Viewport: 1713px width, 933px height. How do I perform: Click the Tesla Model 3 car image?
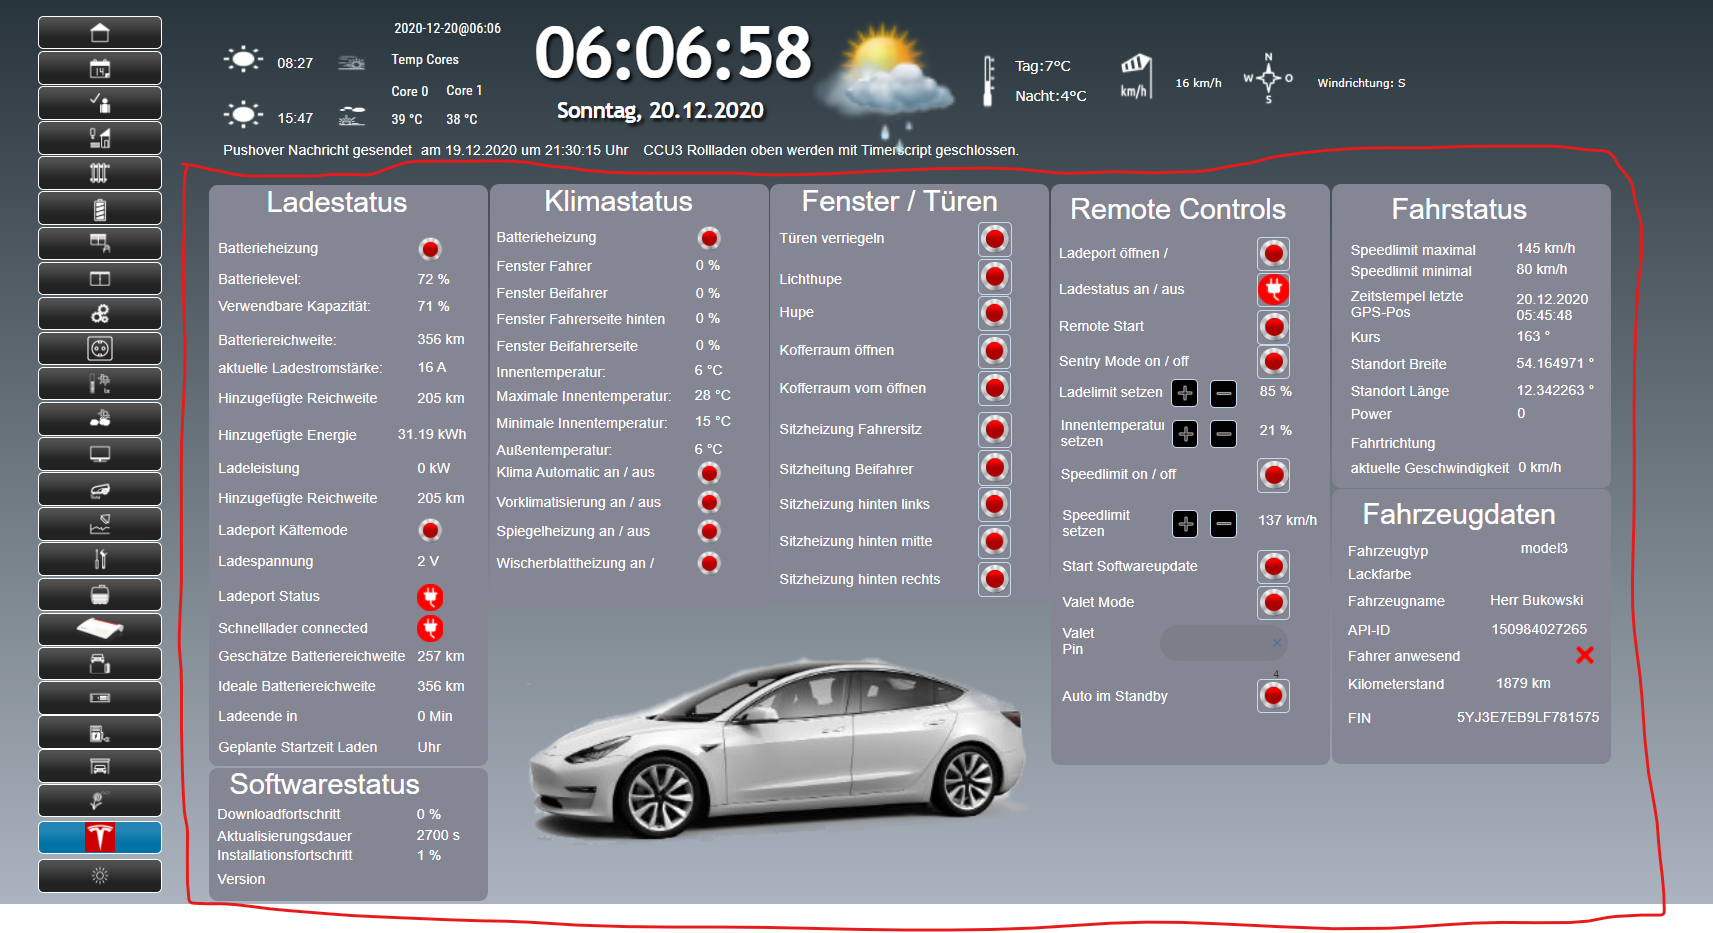[x=777, y=749]
